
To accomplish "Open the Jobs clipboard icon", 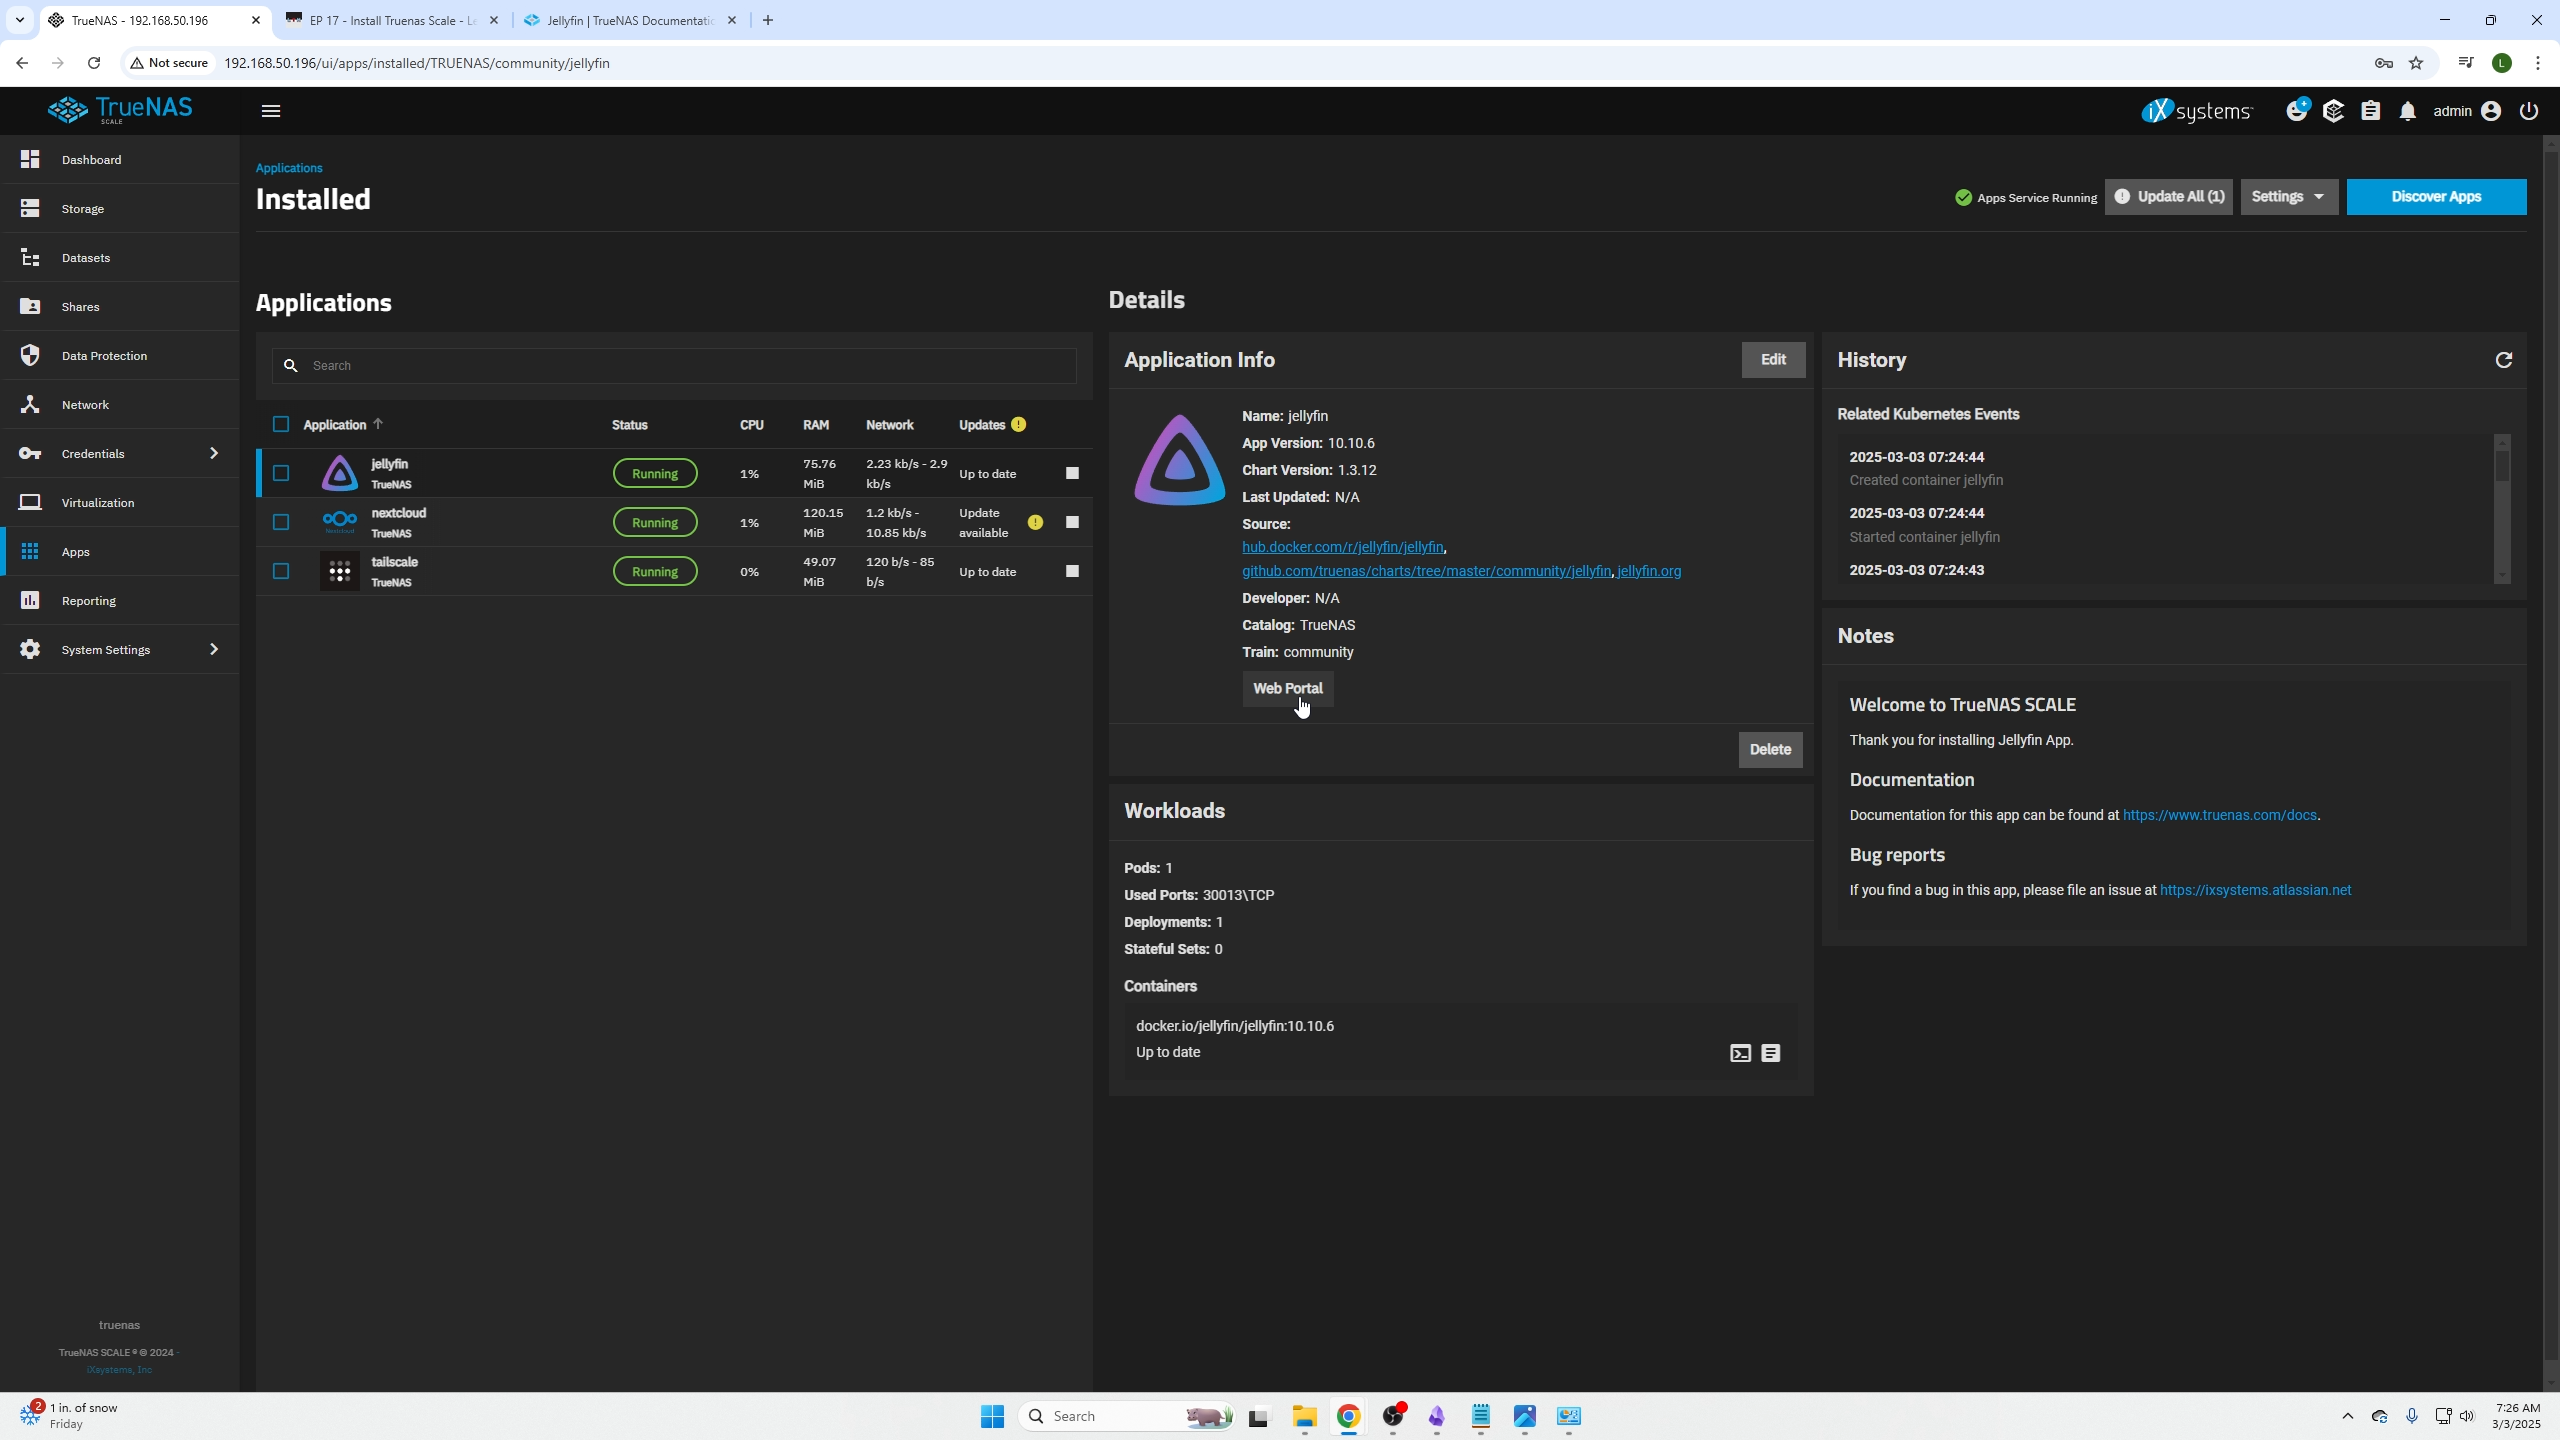I will [2371, 111].
